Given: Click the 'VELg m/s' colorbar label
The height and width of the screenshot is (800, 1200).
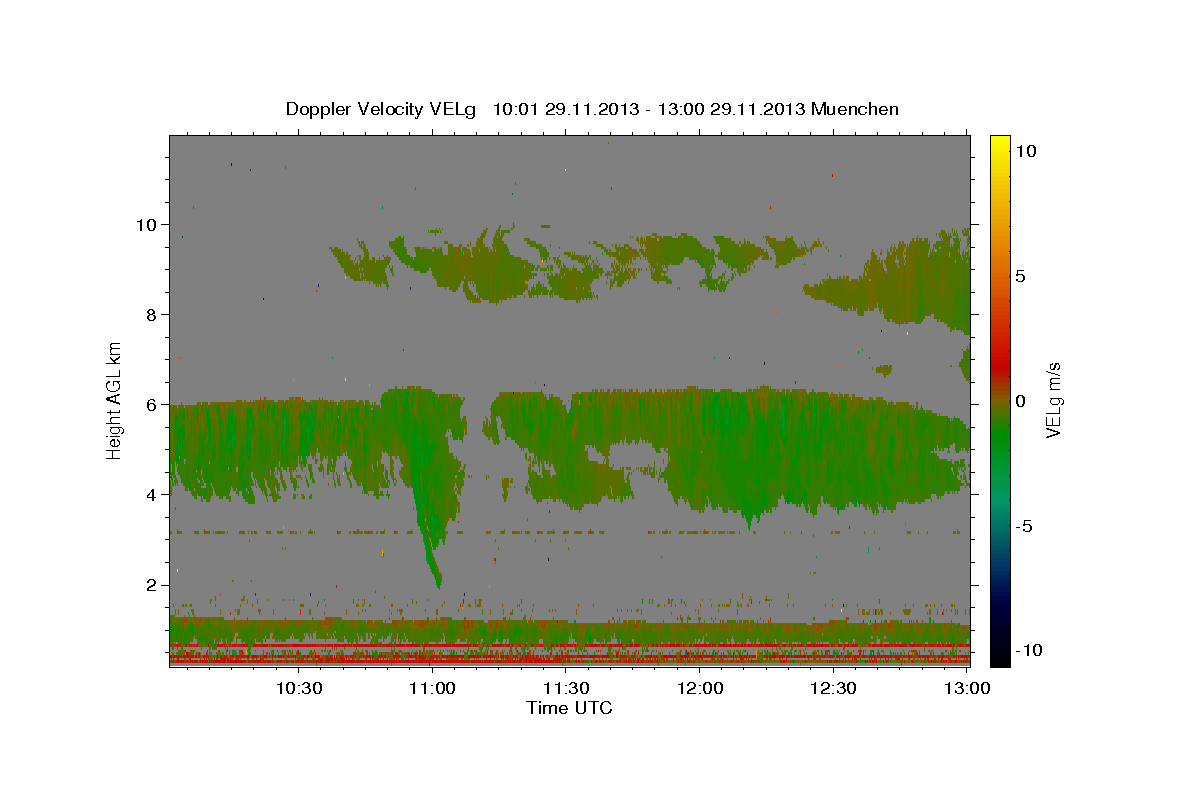Looking at the screenshot, I should [1052, 400].
